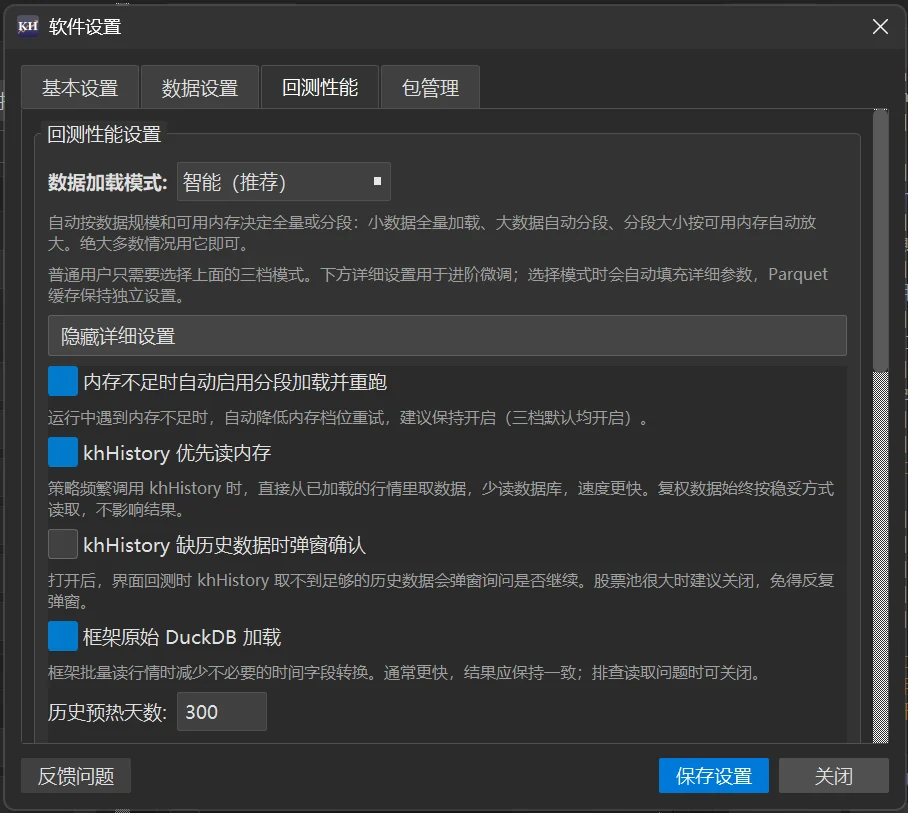Click the 回测性能设置 group title text
This screenshot has width=908, height=813.
coord(104,134)
